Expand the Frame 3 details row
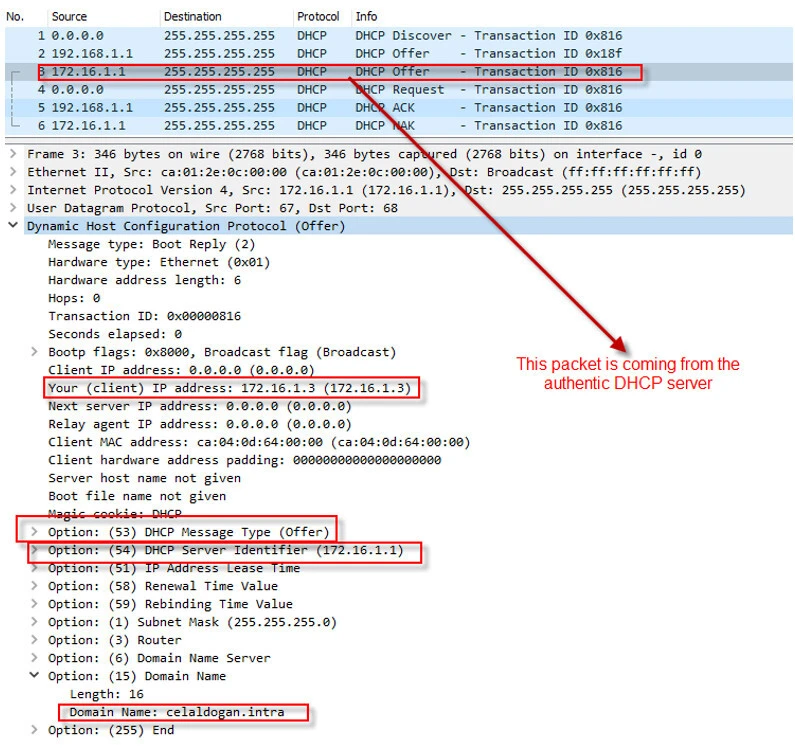This screenshot has width=795, height=756. [x=12, y=154]
